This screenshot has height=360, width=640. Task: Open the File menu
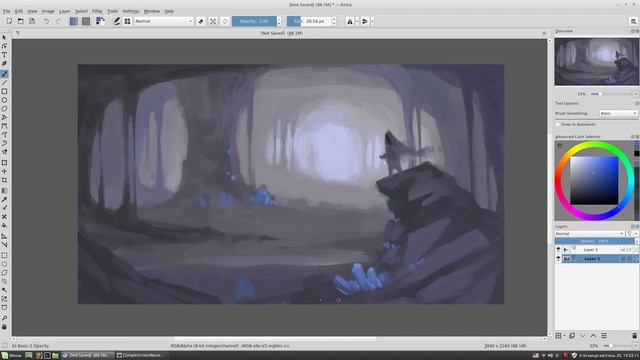pyautogui.click(x=7, y=11)
